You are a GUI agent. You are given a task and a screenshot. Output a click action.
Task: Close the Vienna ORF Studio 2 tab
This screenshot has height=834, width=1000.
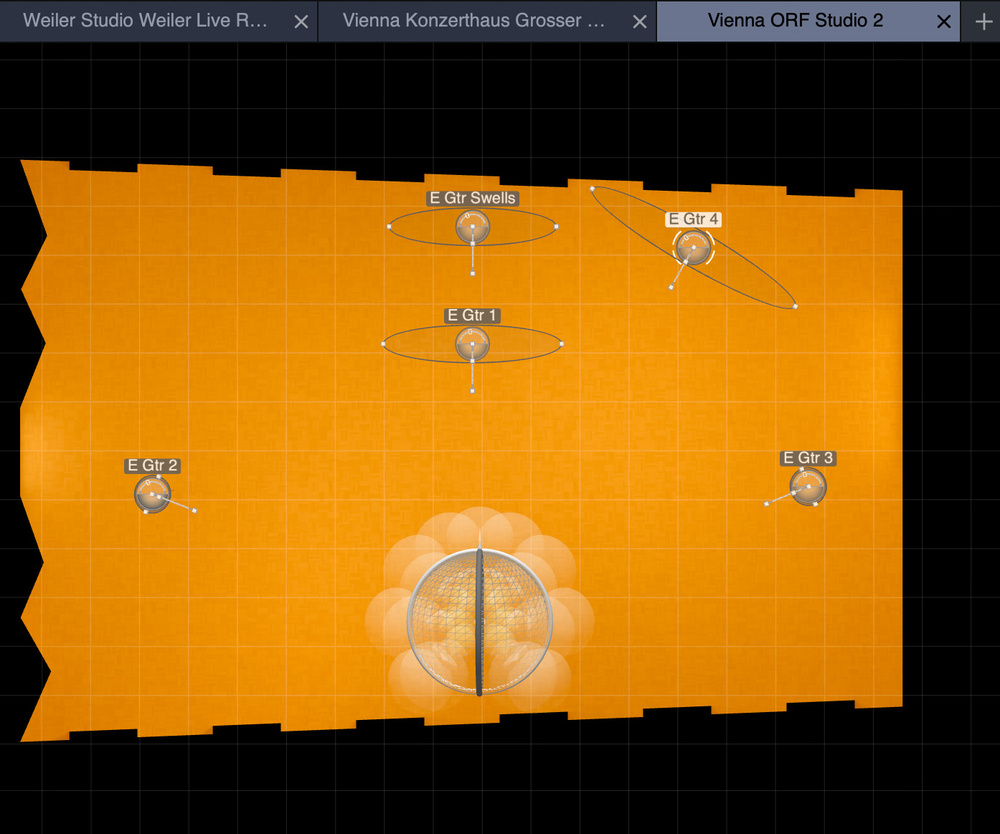943,21
